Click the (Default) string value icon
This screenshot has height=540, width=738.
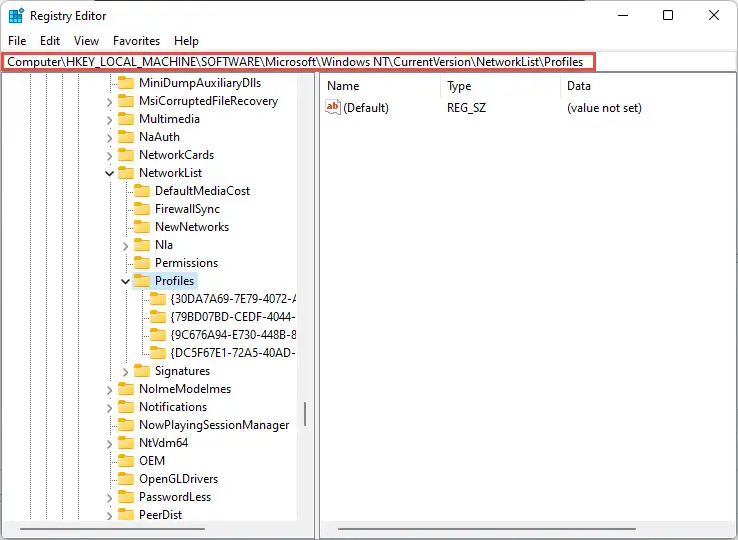(333, 107)
